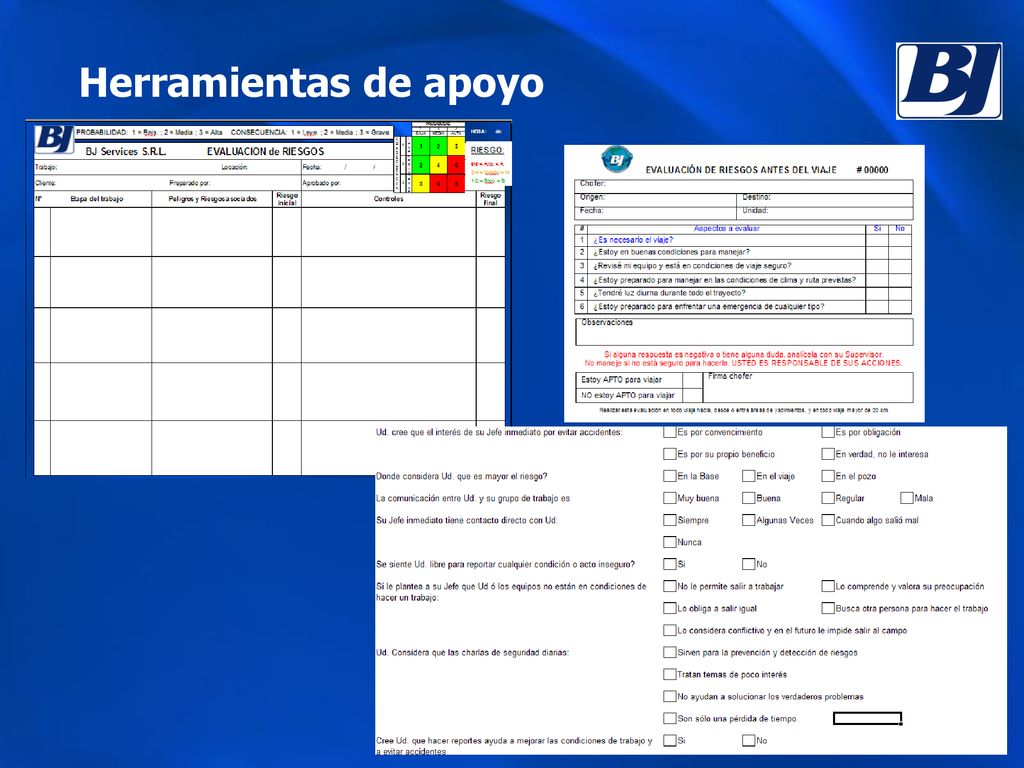Click the red risk matrix cell numbered 9
Viewport: 1024px width, 768px height.
point(456,184)
